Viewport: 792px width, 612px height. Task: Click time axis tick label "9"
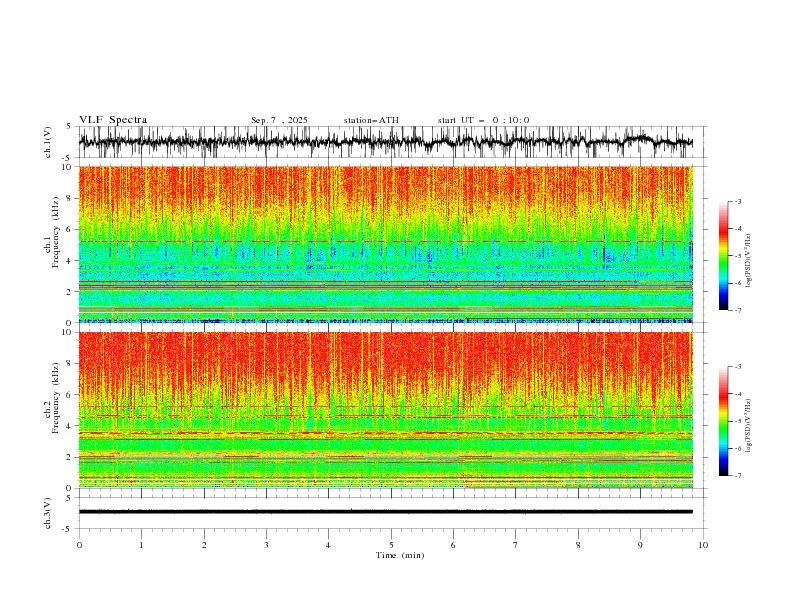tap(640, 545)
